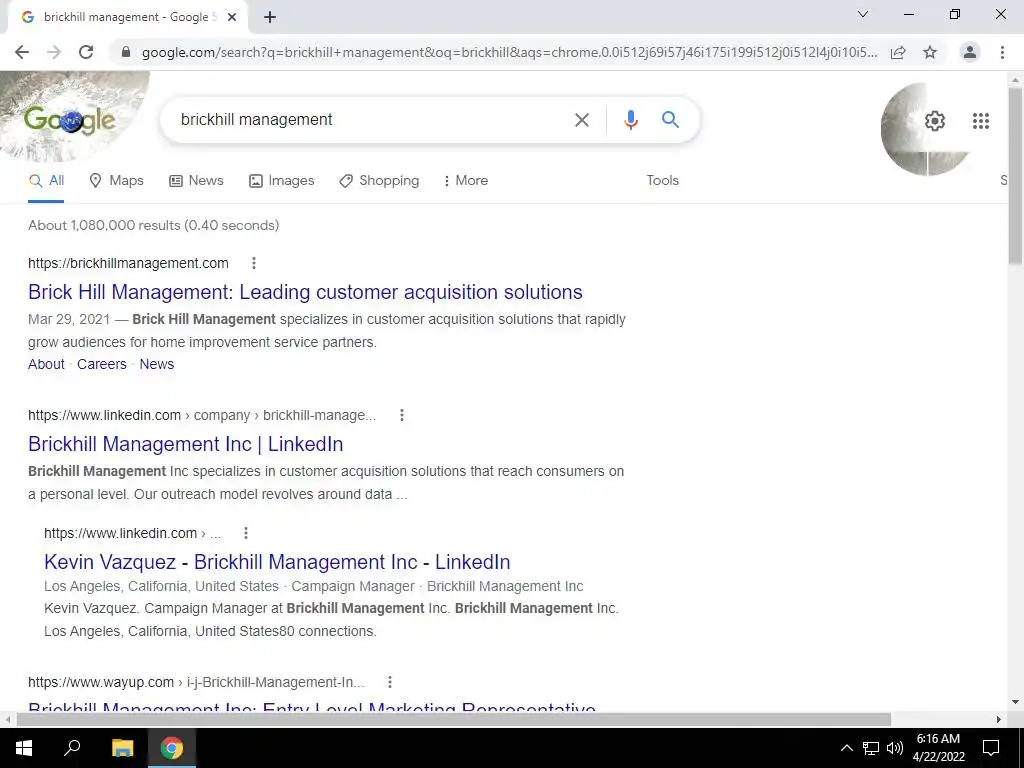1024x768 pixels.
Task: Open the News sitelink under first result
Action: [x=157, y=364]
